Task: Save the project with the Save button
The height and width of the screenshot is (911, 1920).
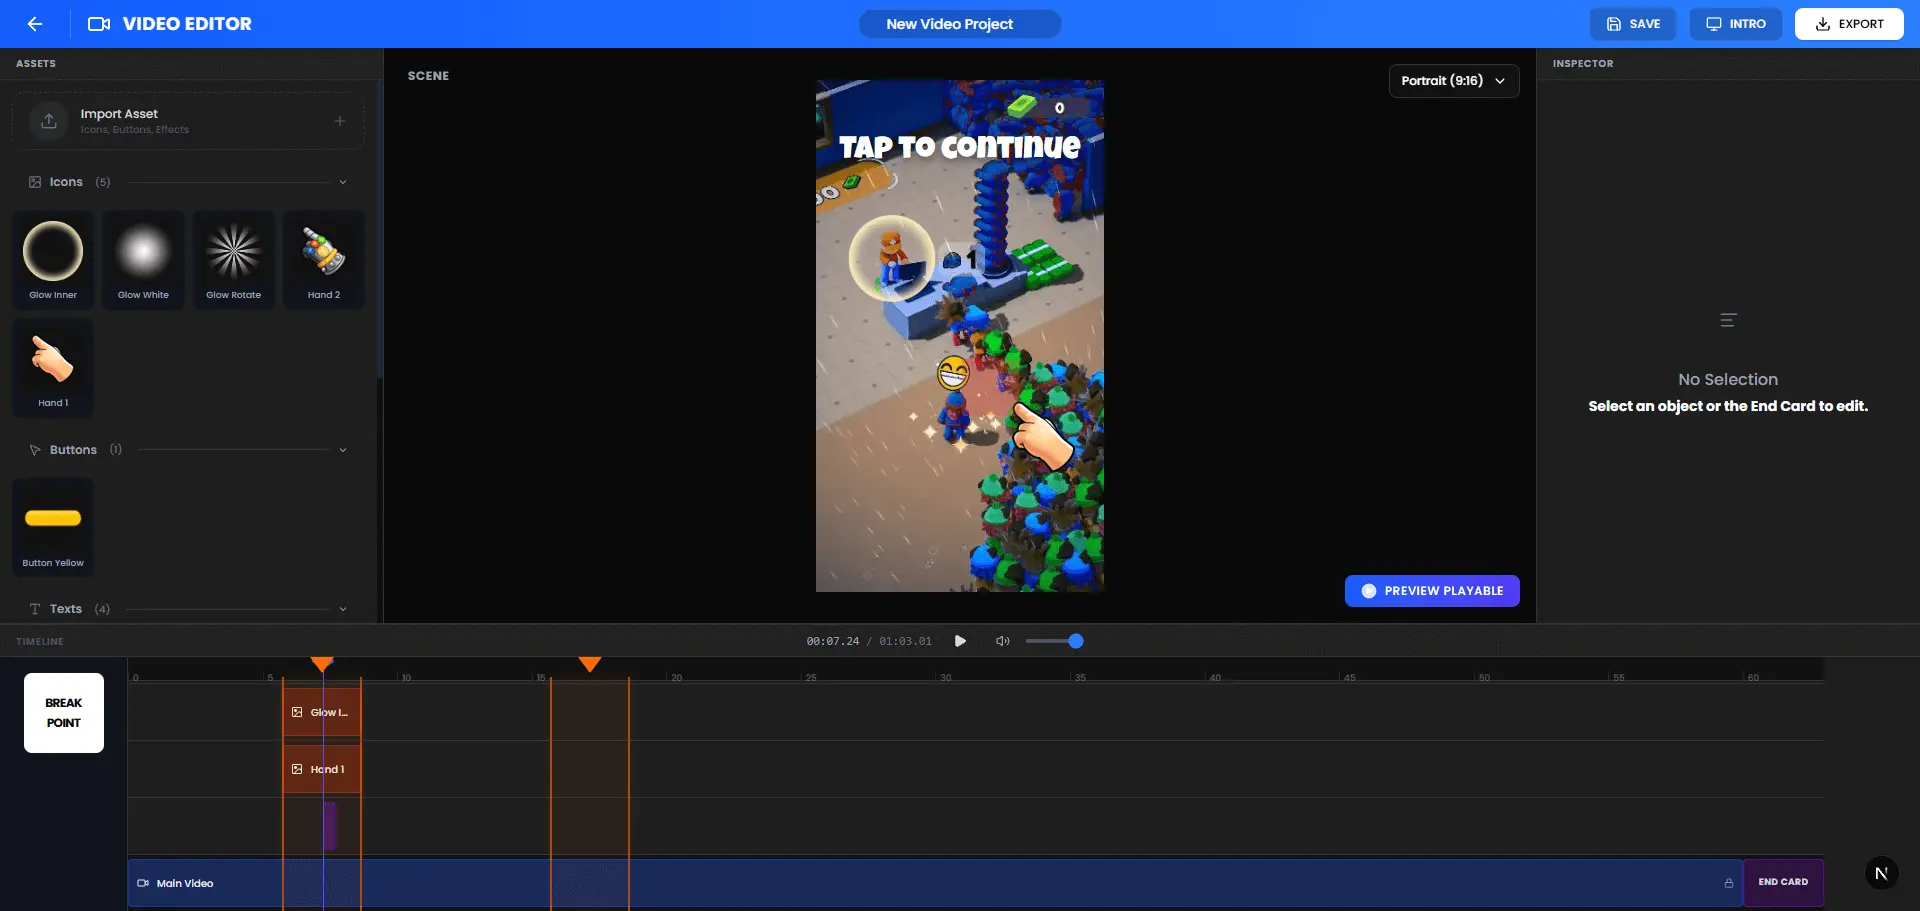Action: tap(1632, 23)
